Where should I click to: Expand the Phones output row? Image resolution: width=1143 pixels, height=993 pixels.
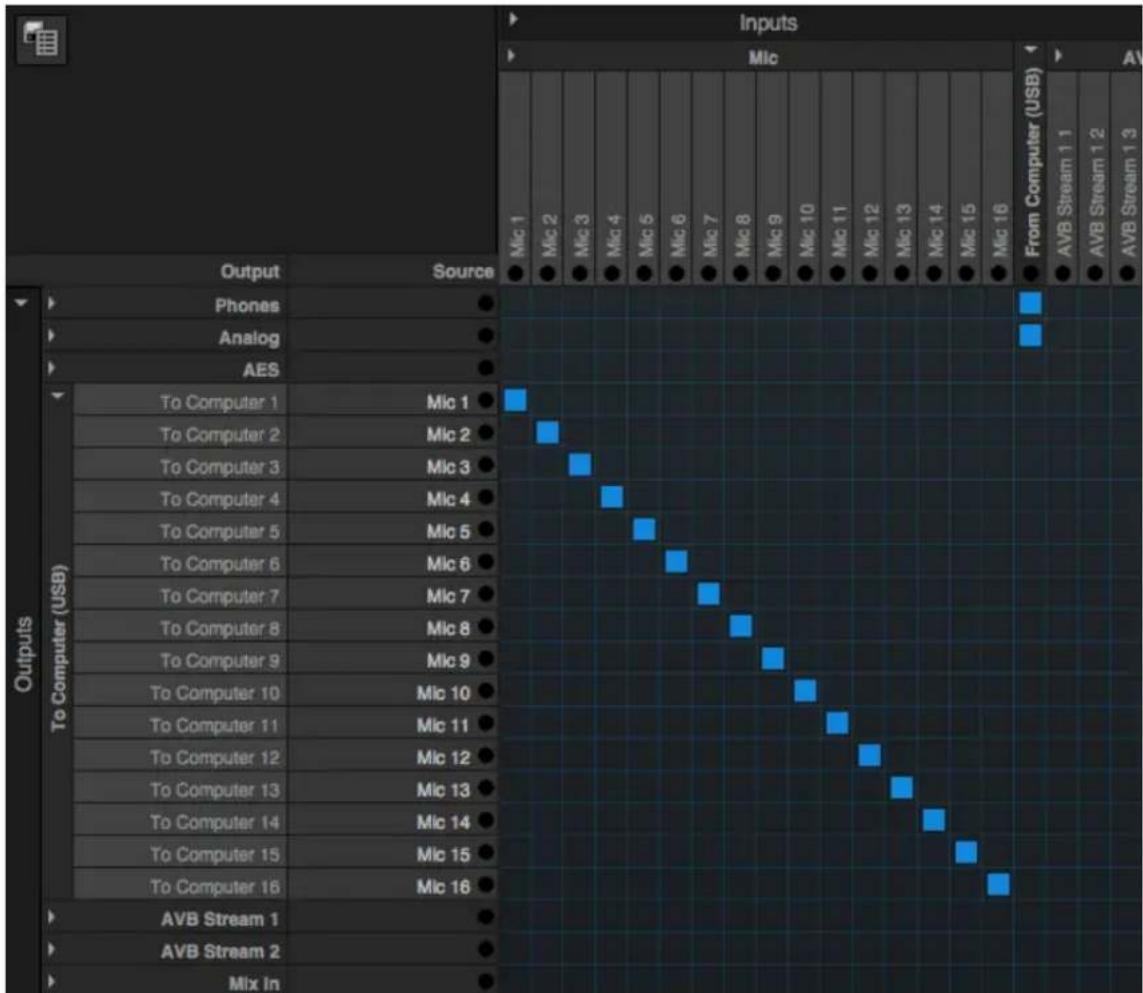pyautogui.click(x=51, y=303)
